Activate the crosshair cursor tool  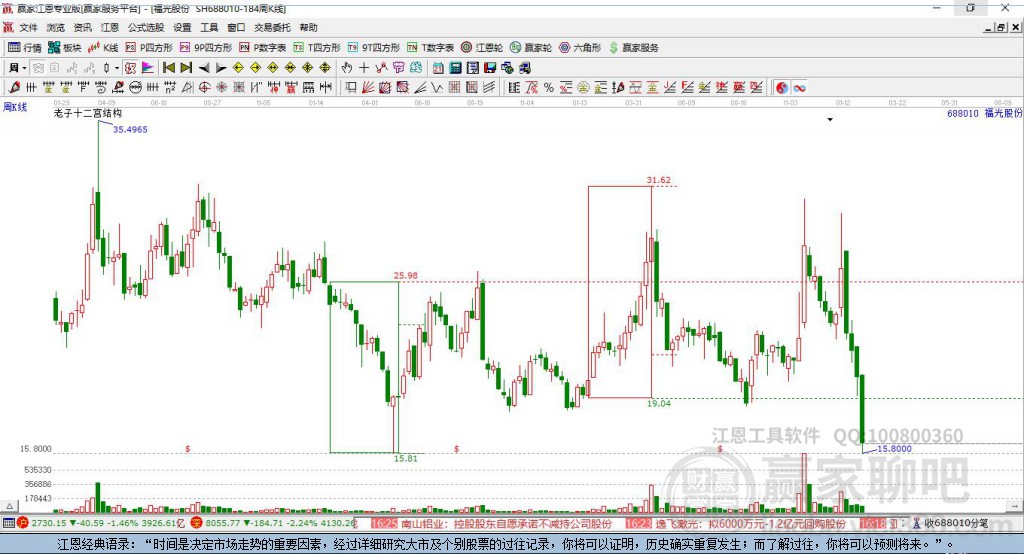tap(364, 68)
